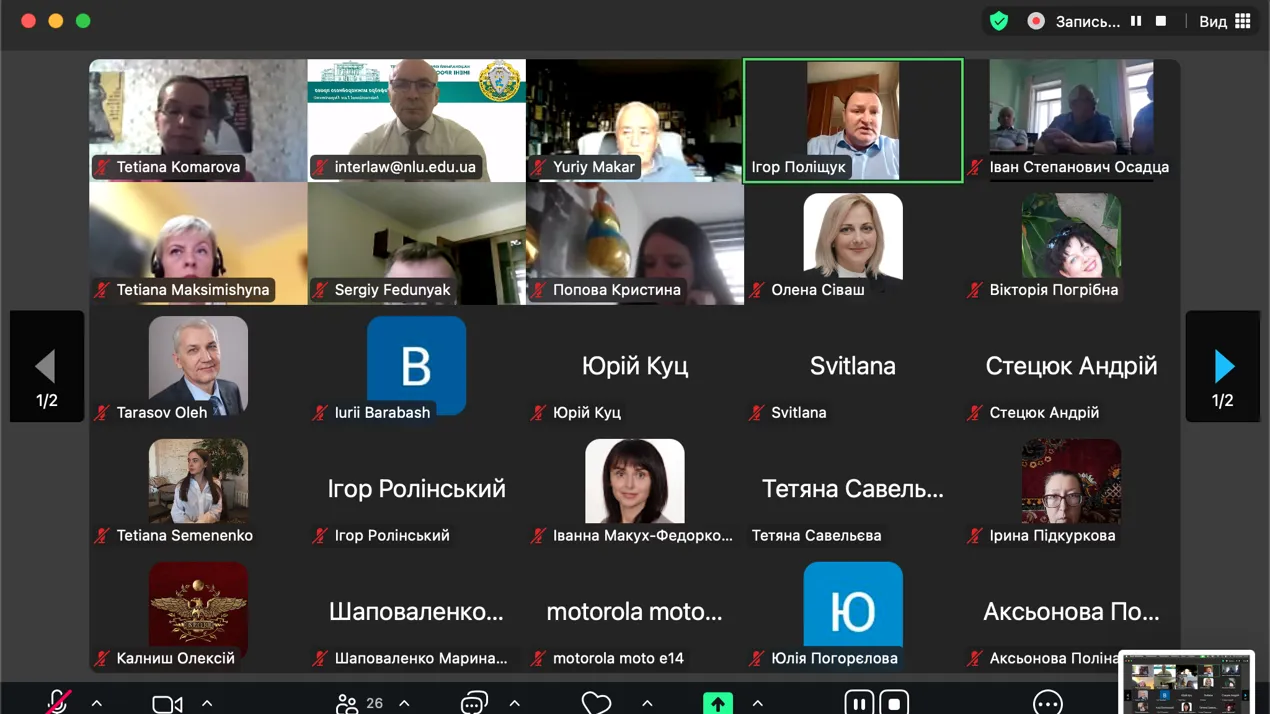Click large Юрій Куц name tile

click(x=635, y=366)
